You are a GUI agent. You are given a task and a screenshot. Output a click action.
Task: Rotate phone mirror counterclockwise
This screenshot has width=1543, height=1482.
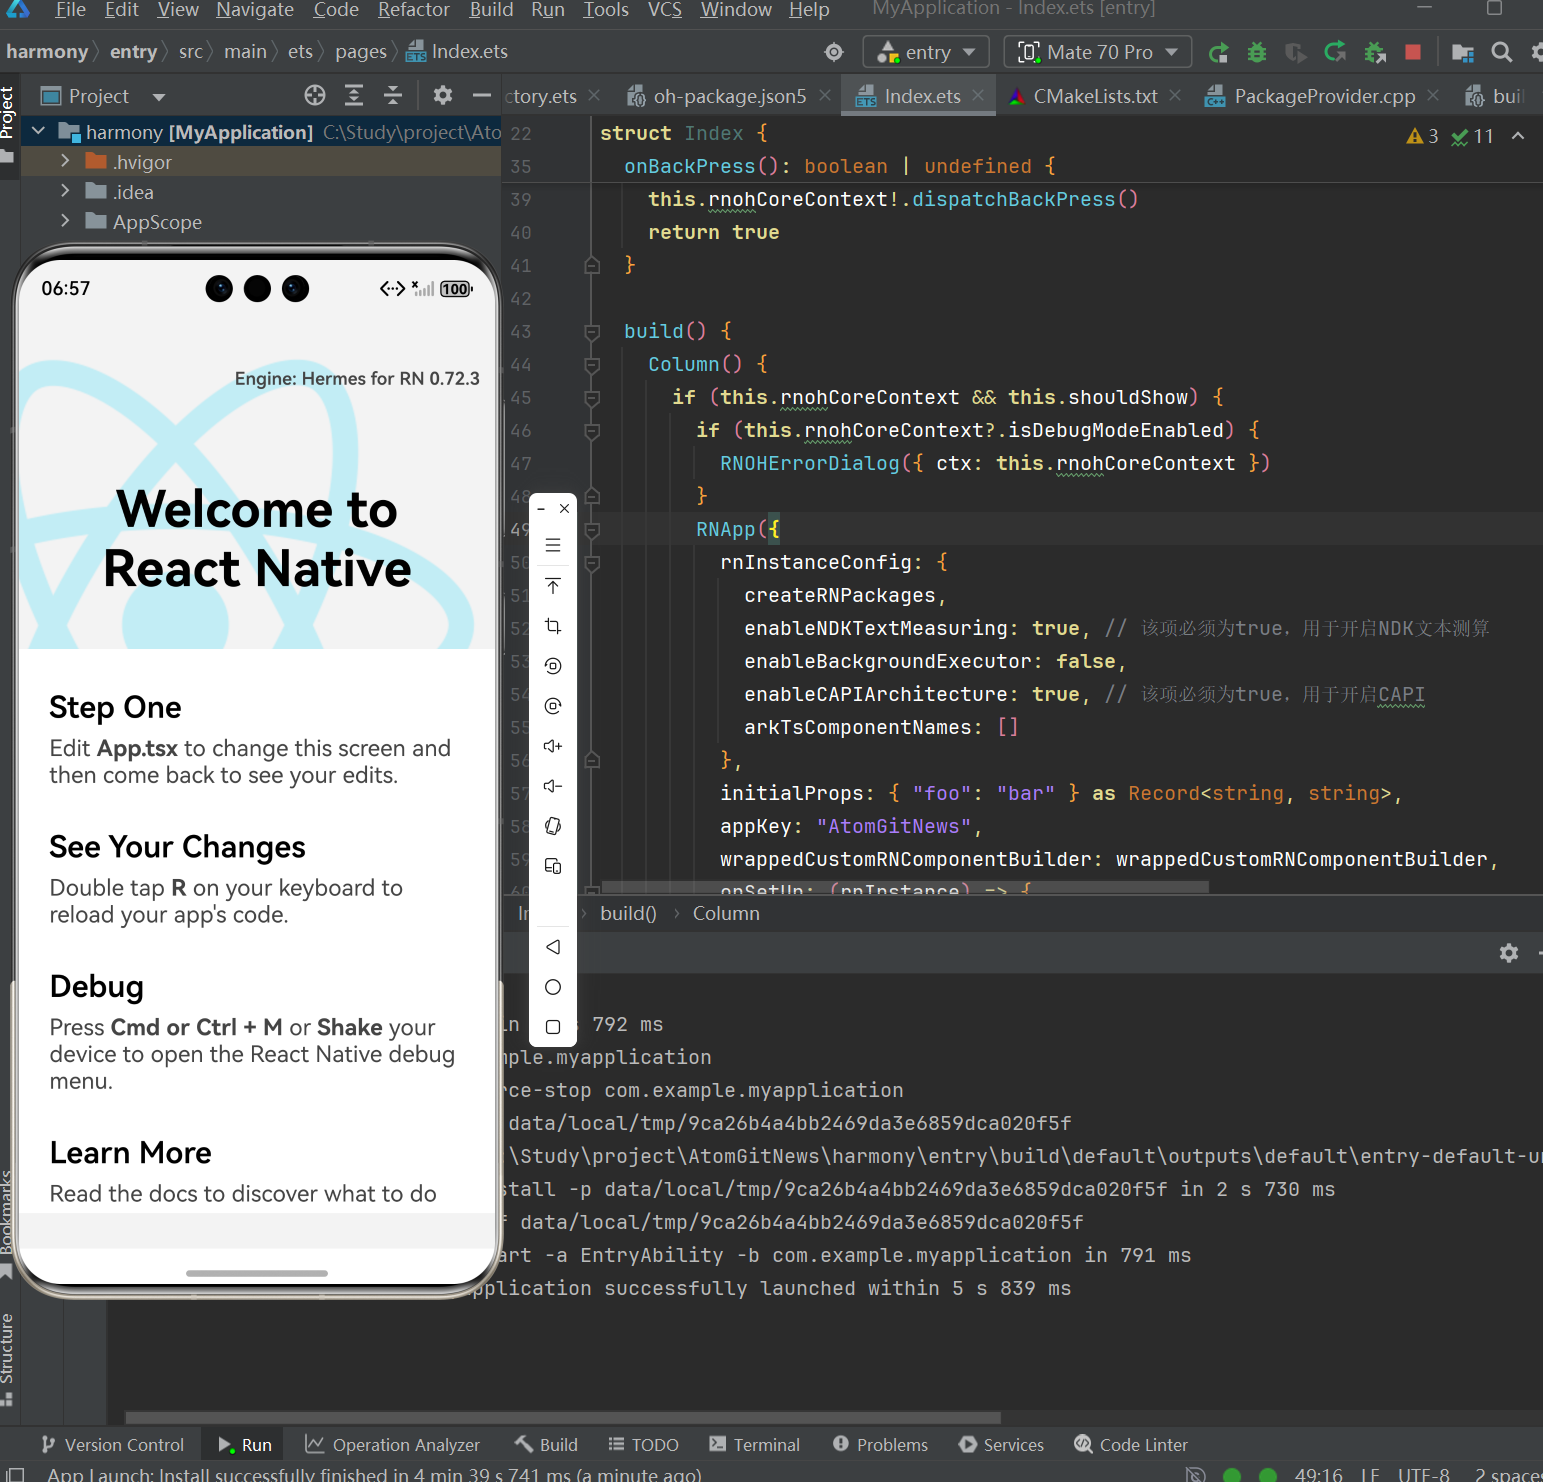553,666
